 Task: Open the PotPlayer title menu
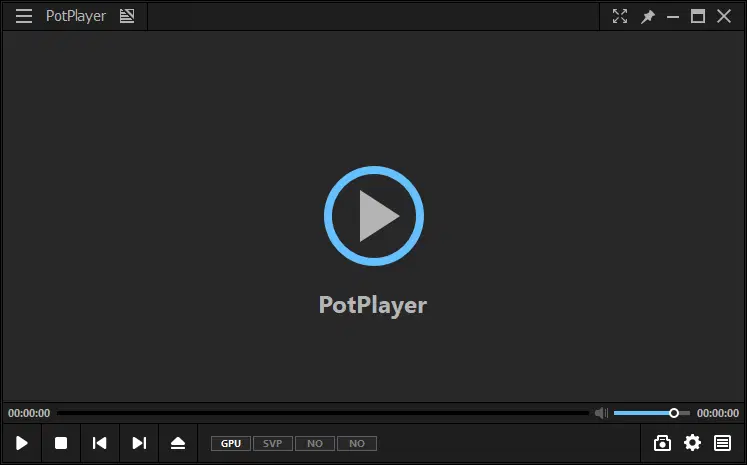[76, 16]
